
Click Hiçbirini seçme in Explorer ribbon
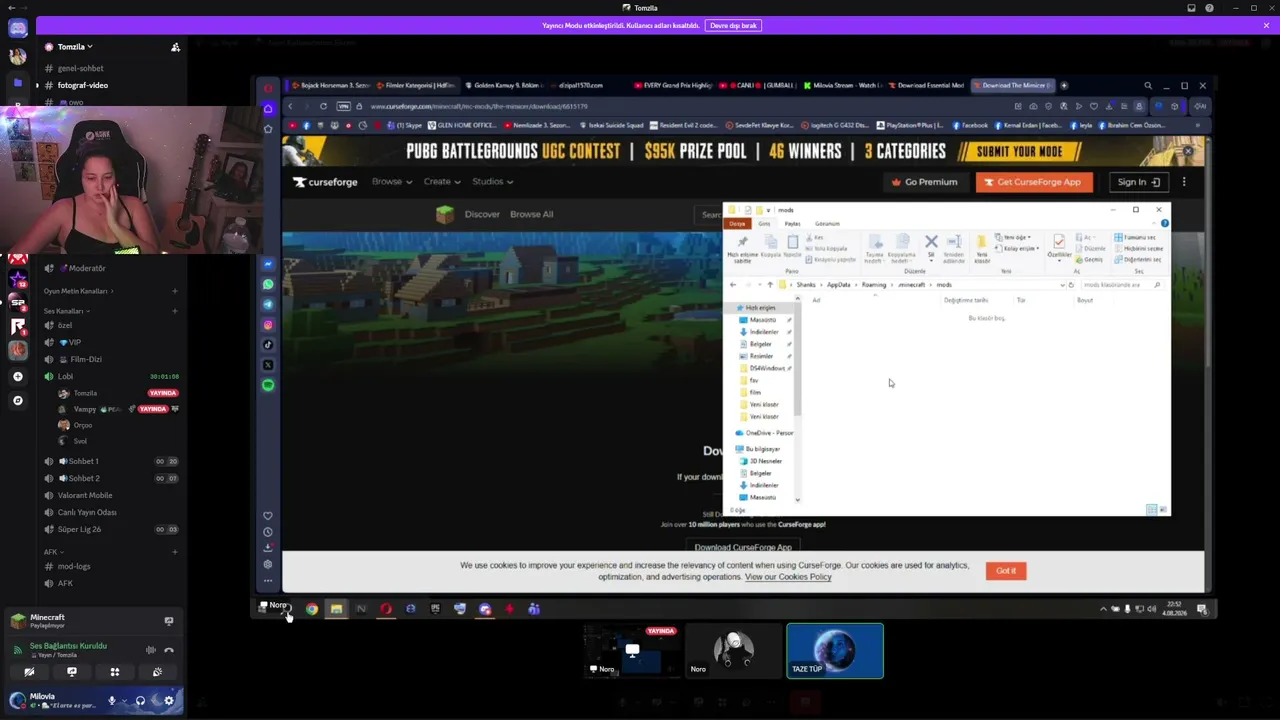pos(1138,248)
